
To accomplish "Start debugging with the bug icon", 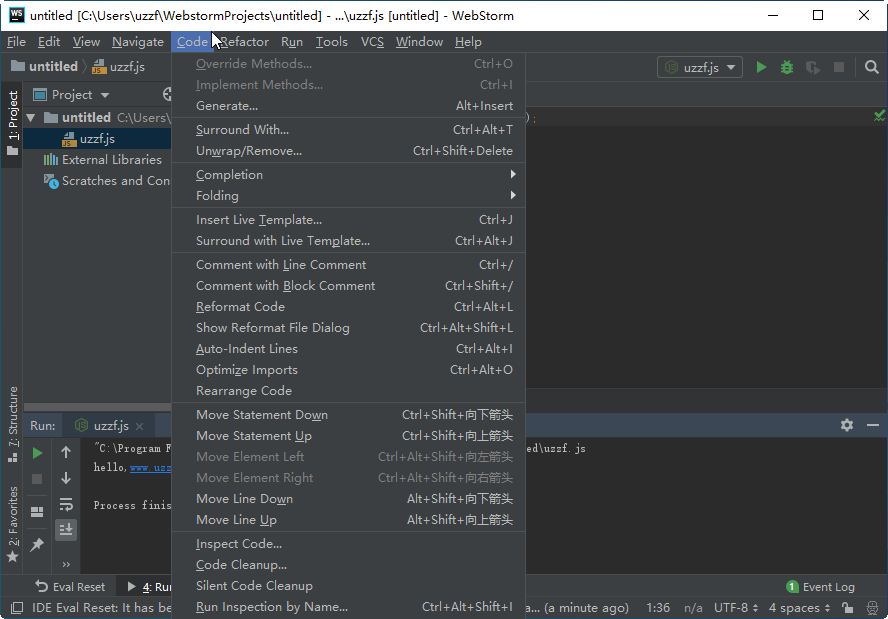I will coord(787,67).
